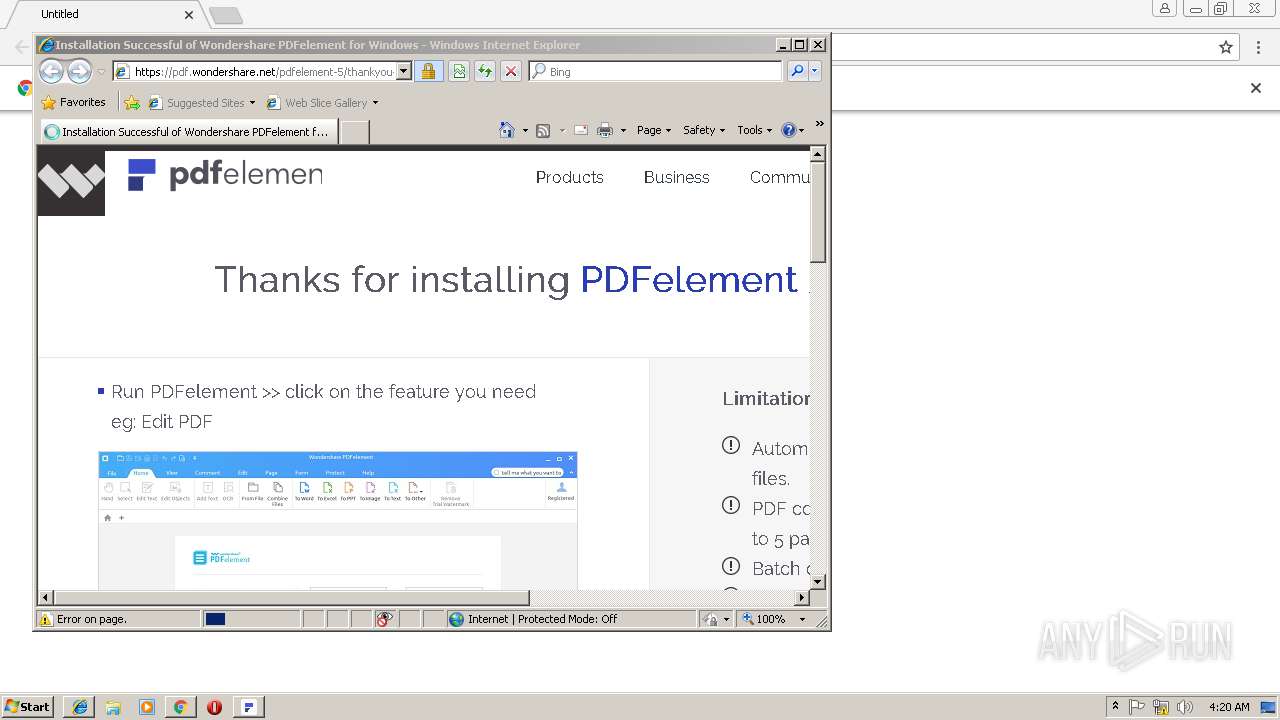Click the Read Mail envelope icon
Image resolution: width=1280 pixels, height=720 pixels.
coord(581,130)
